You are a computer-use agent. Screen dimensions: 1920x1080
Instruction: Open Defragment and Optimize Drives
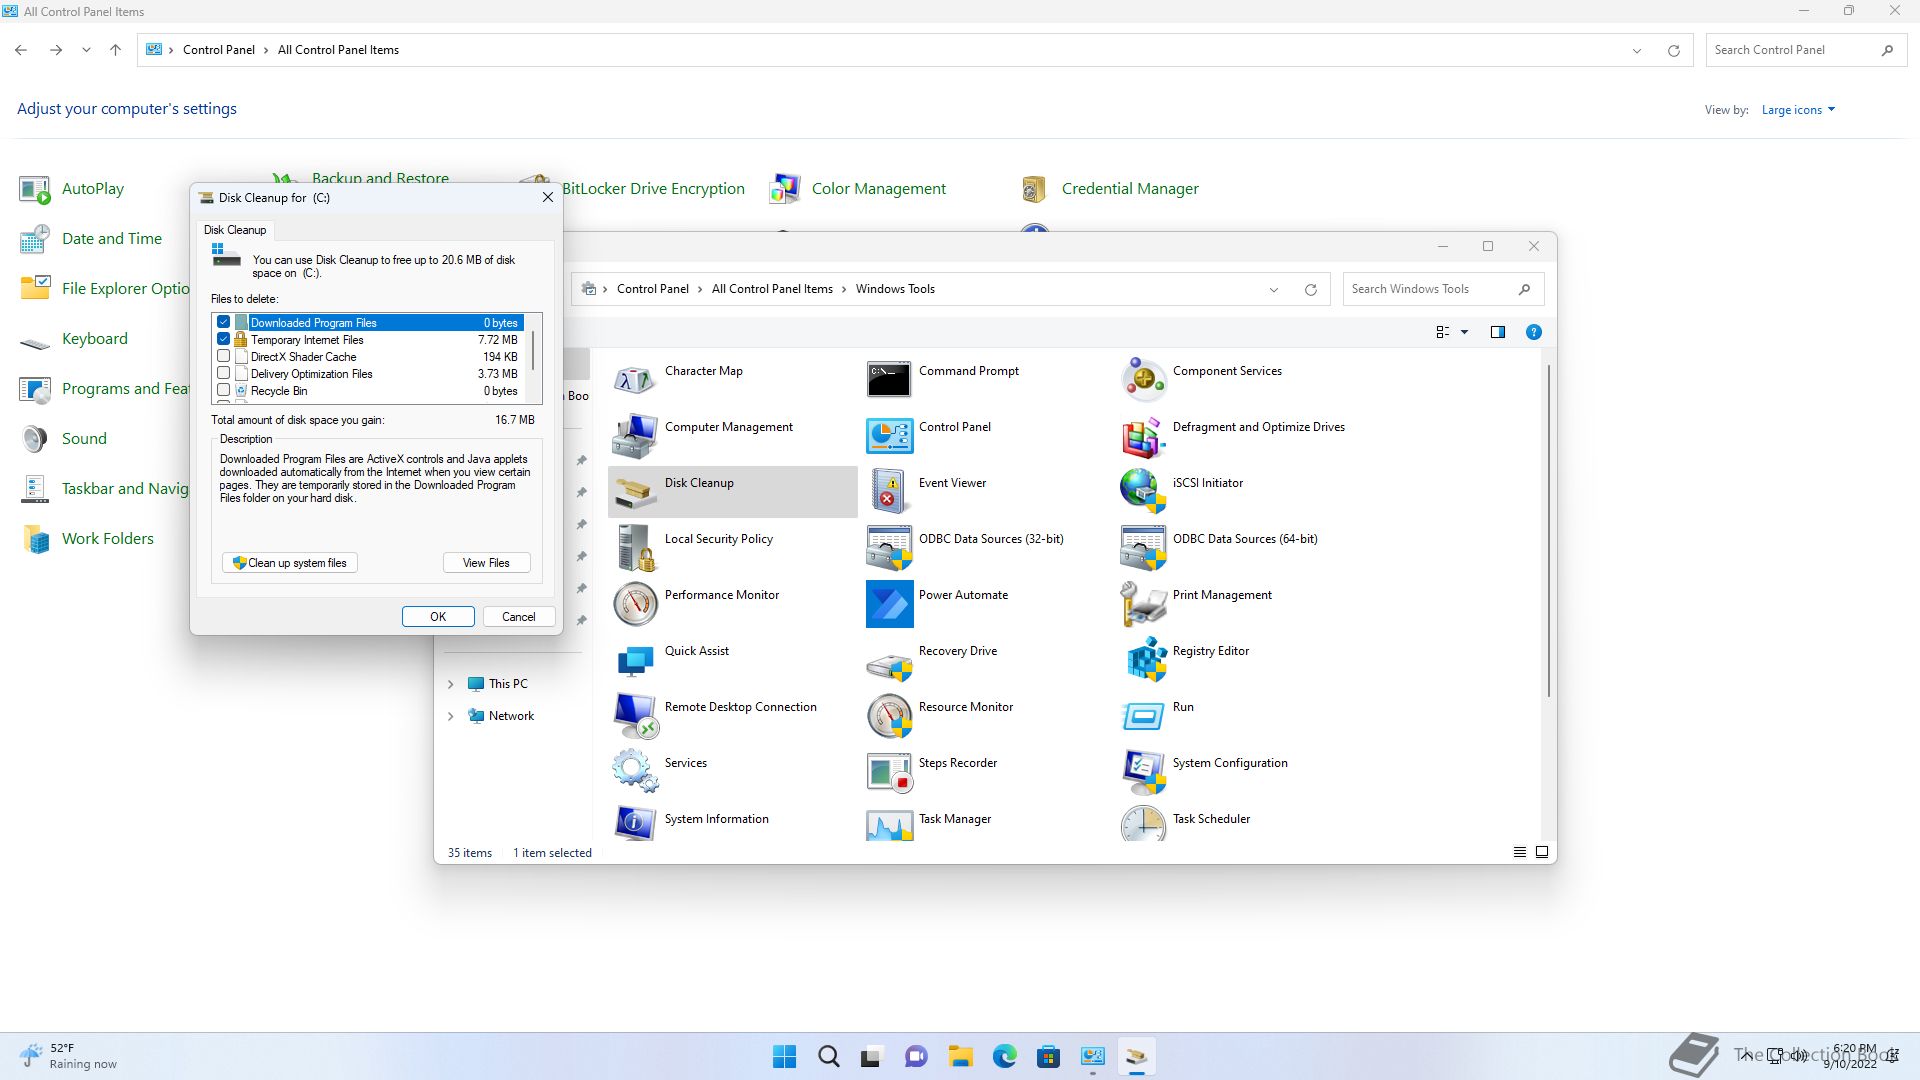tap(1143, 436)
